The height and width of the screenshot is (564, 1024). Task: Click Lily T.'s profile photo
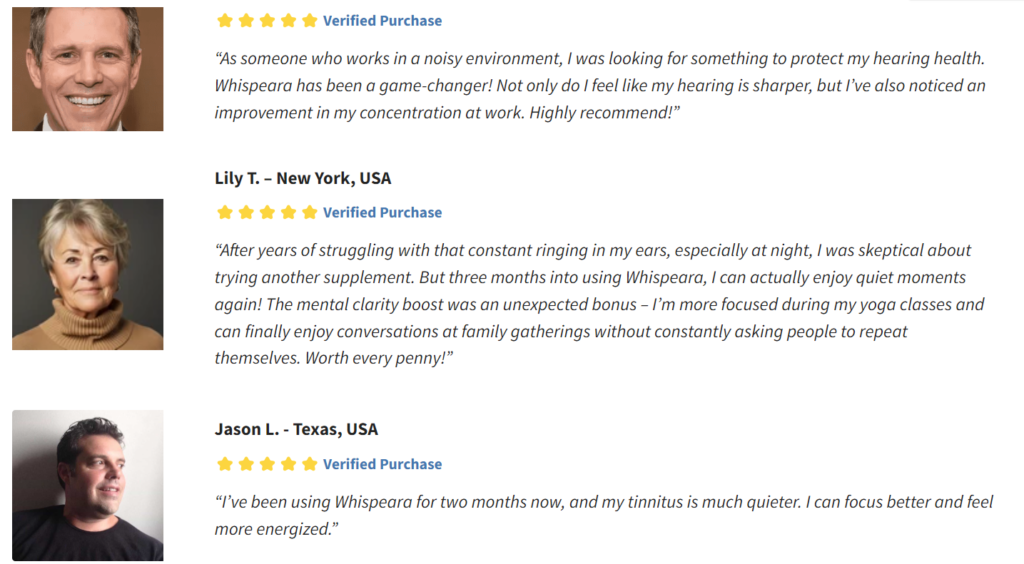click(88, 274)
